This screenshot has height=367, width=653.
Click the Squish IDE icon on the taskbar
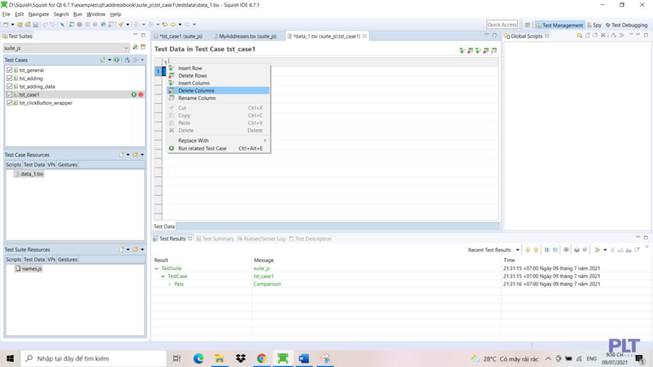pyautogui.click(x=283, y=358)
